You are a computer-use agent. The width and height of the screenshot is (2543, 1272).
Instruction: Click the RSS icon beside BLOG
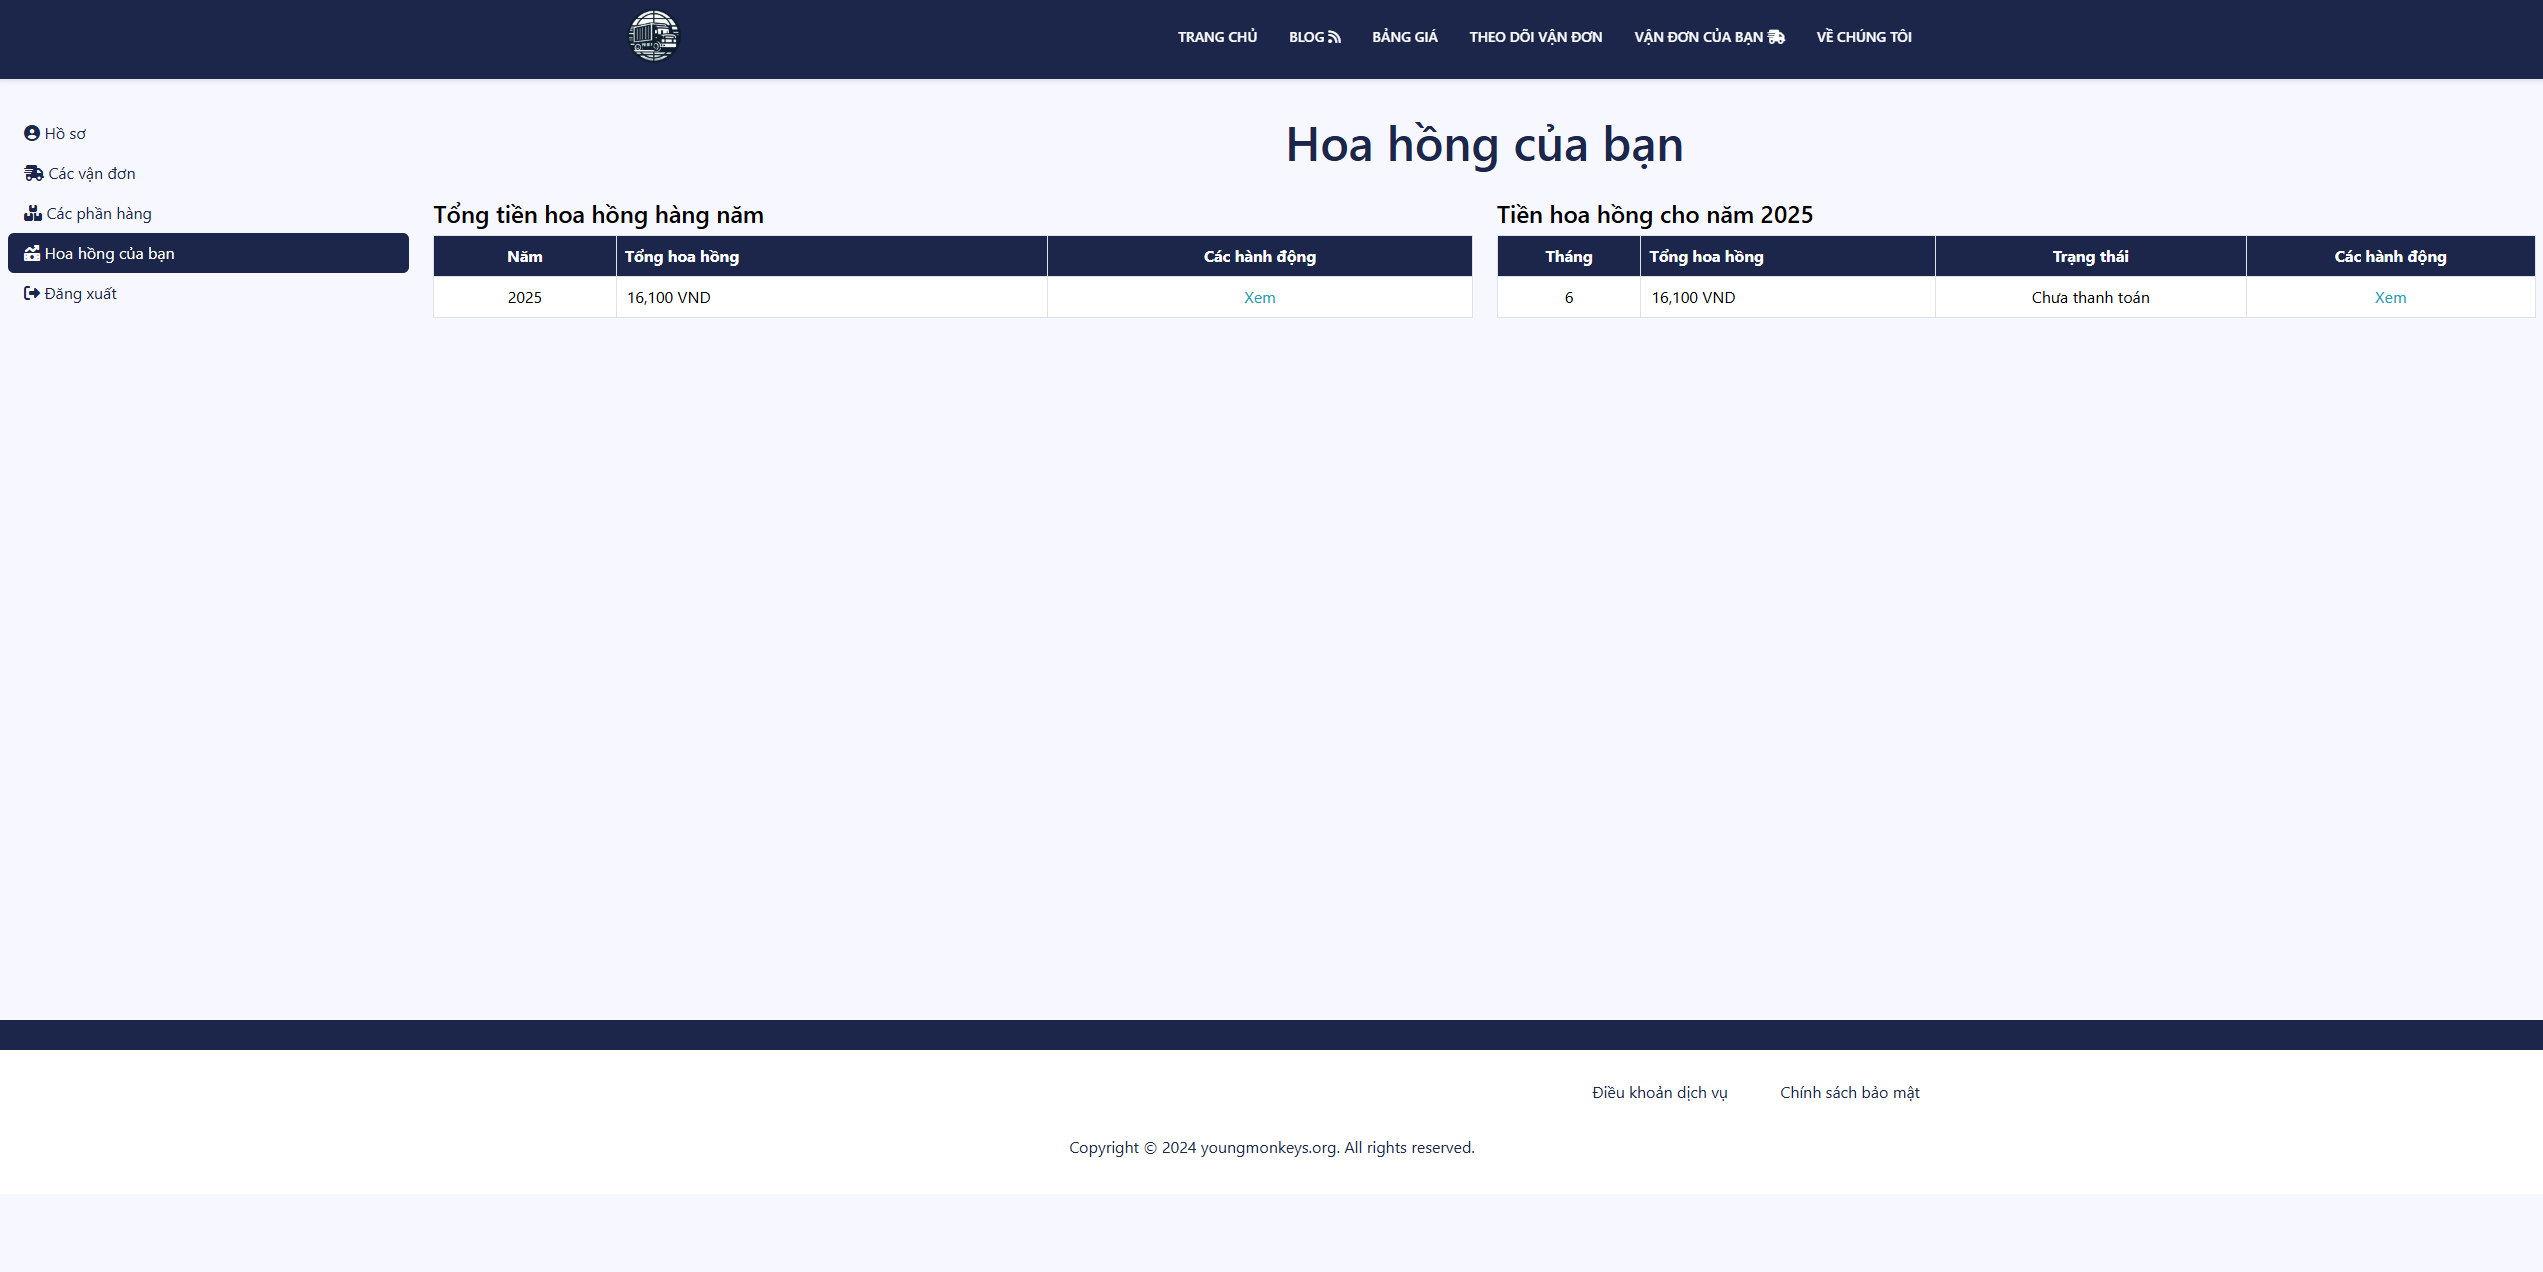(x=1334, y=37)
